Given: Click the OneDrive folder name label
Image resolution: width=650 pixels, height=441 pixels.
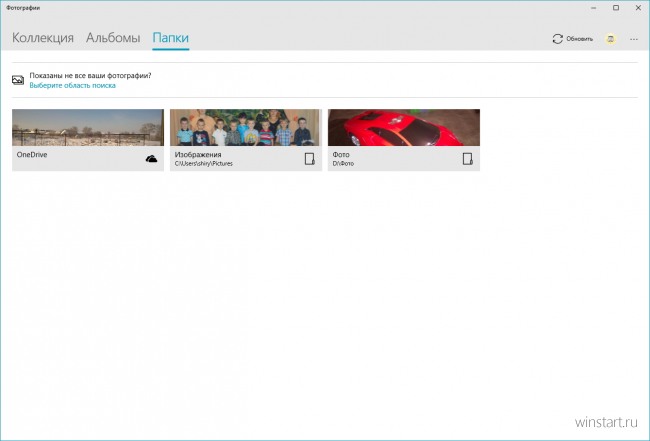Looking at the screenshot, I should [33, 156].
